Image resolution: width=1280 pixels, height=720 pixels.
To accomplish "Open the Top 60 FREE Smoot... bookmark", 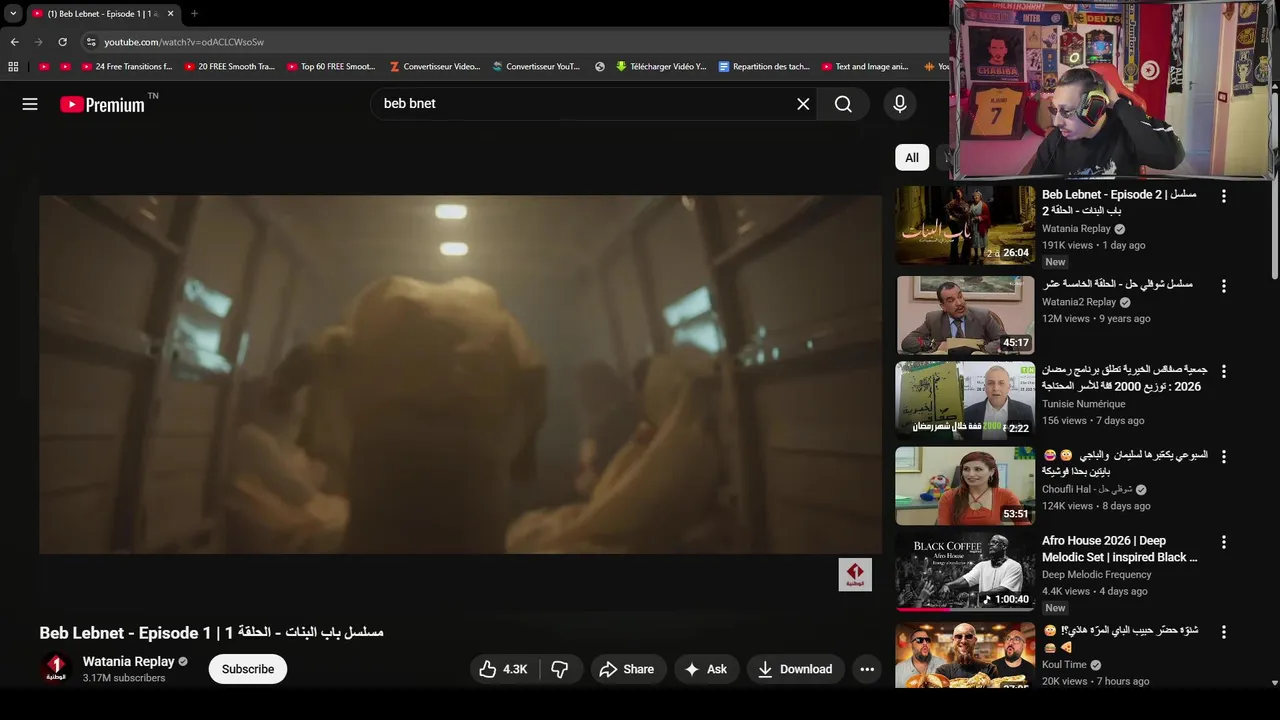I will (x=331, y=67).
